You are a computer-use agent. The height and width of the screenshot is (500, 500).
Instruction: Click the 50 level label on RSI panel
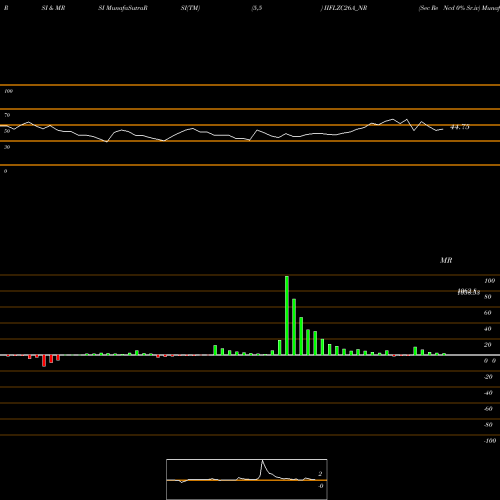point(7,131)
